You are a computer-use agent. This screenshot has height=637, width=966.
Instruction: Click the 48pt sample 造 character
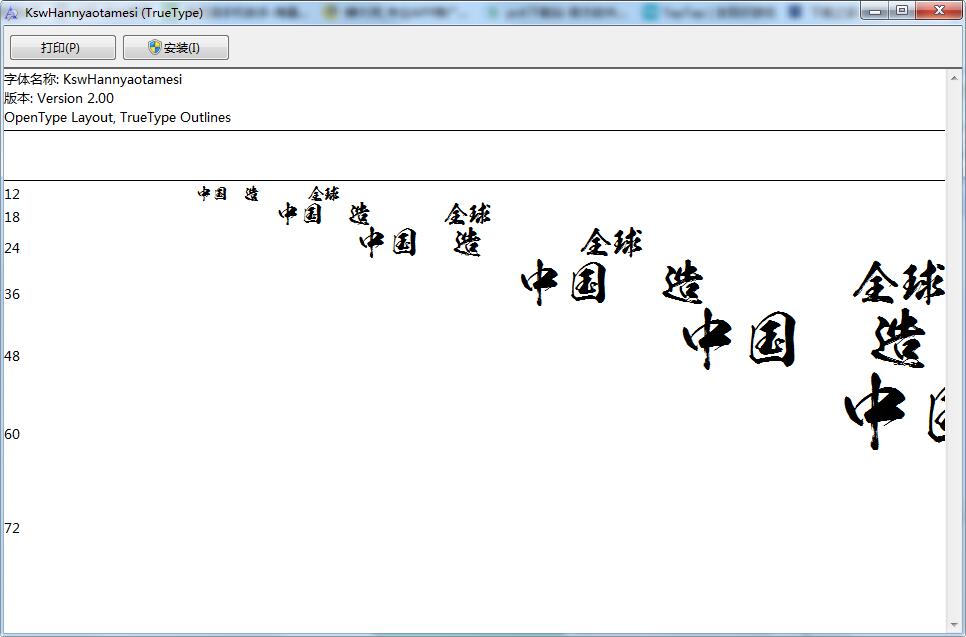898,339
